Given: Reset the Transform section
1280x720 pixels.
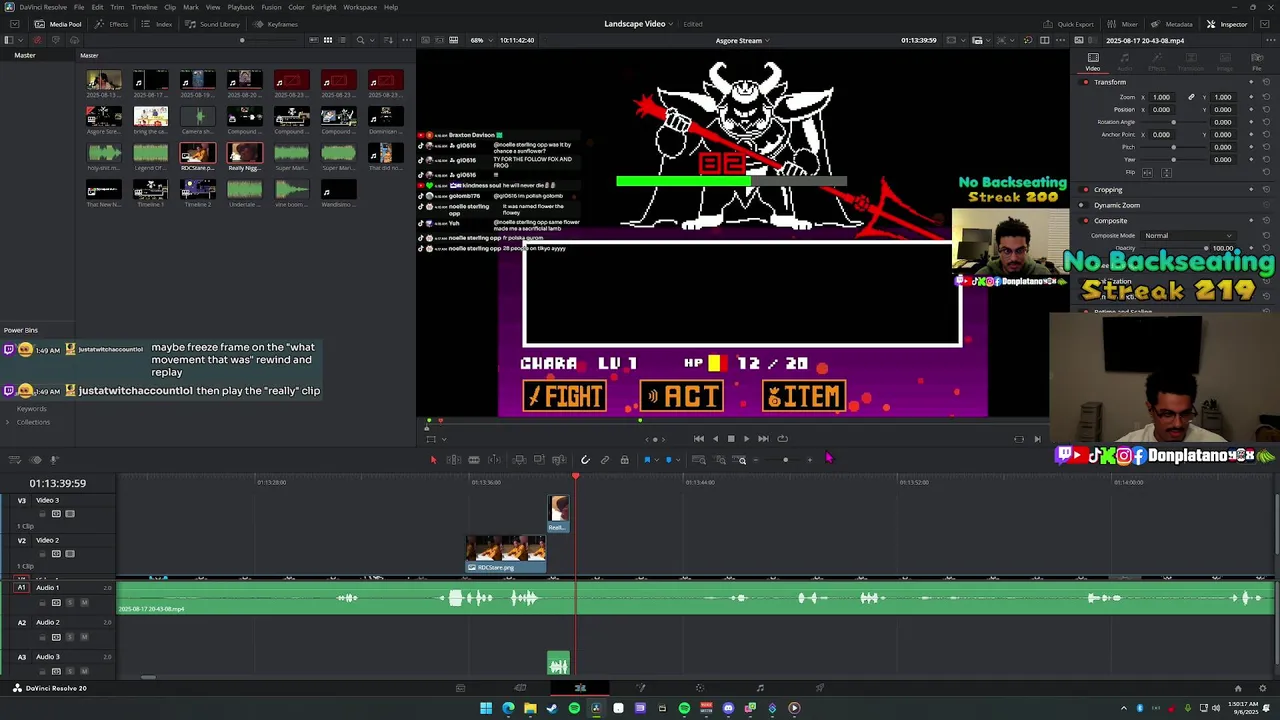Looking at the screenshot, I should (x=1266, y=82).
